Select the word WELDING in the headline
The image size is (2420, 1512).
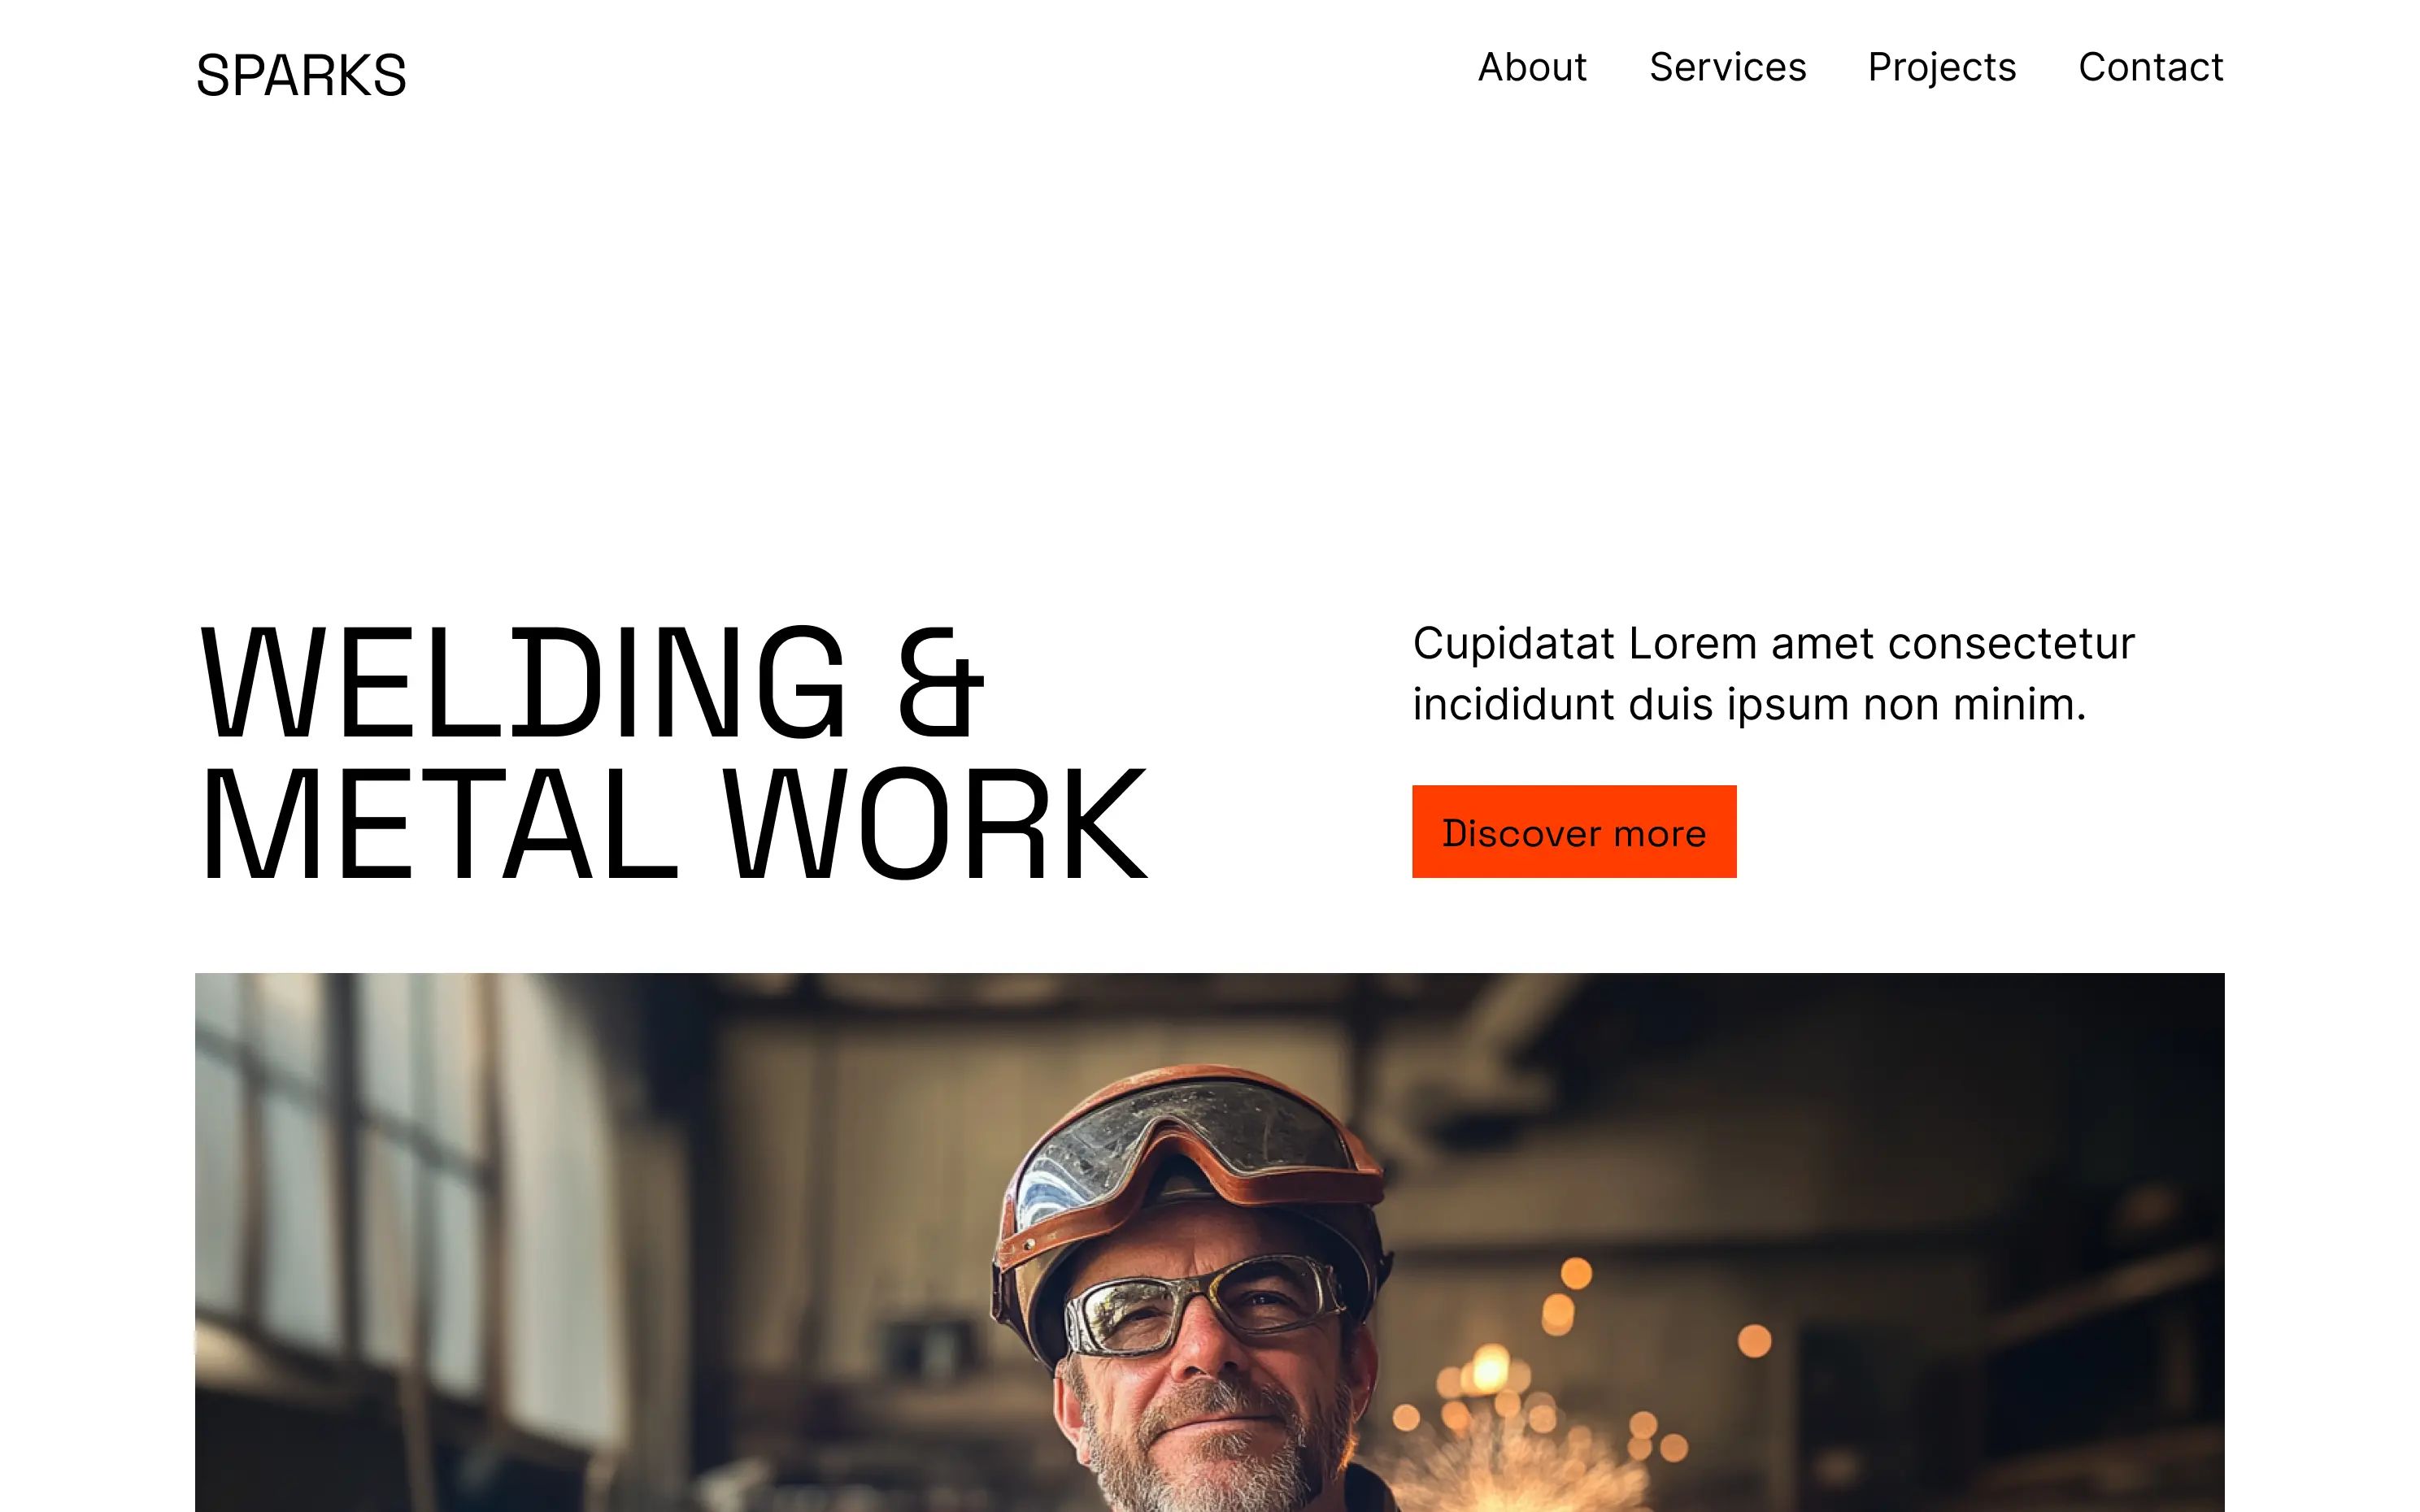523,682
